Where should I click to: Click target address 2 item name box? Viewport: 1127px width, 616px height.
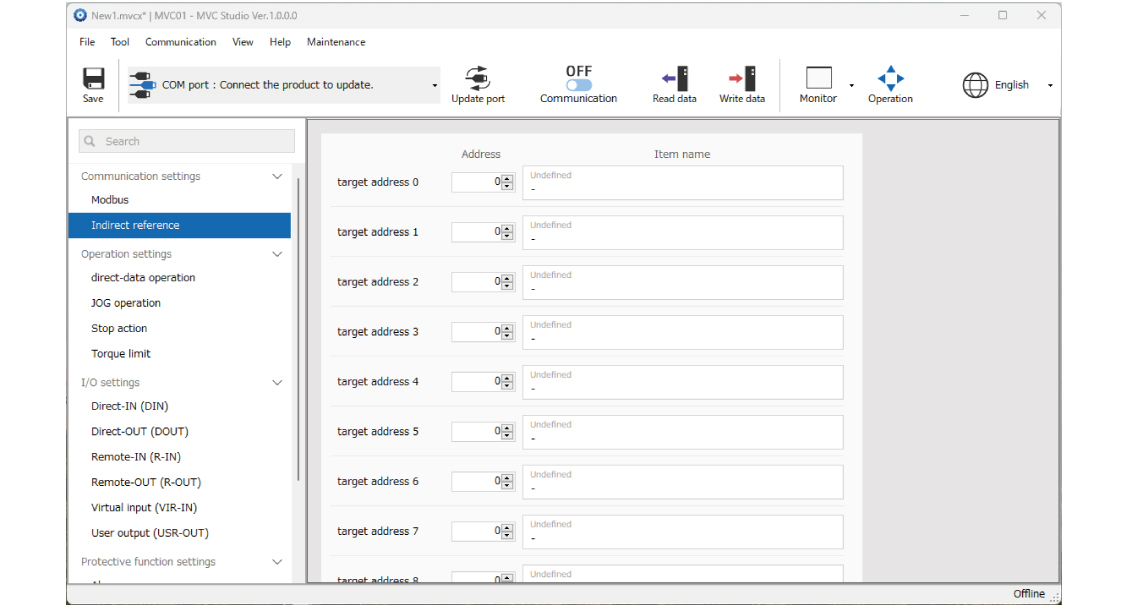click(683, 282)
